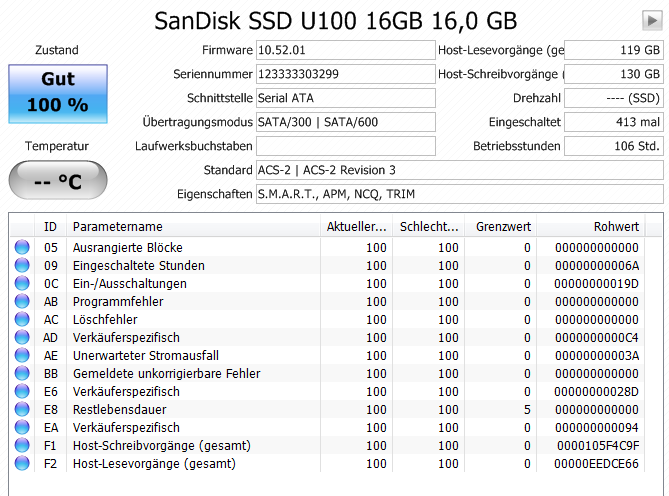The image size is (669, 496).
Task: Click the Zustand label
Action: pyautogui.click(x=57, y=50)
